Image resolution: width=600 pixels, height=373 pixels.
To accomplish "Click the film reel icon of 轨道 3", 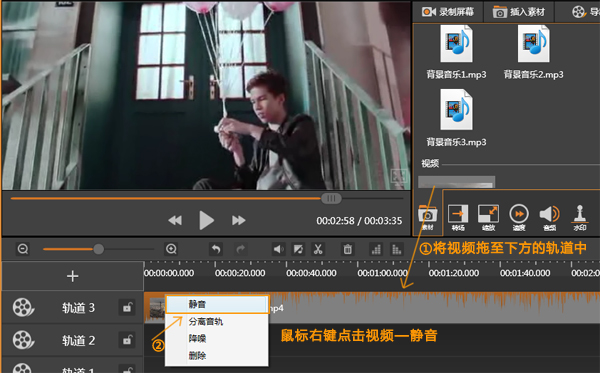I will 23,308.
